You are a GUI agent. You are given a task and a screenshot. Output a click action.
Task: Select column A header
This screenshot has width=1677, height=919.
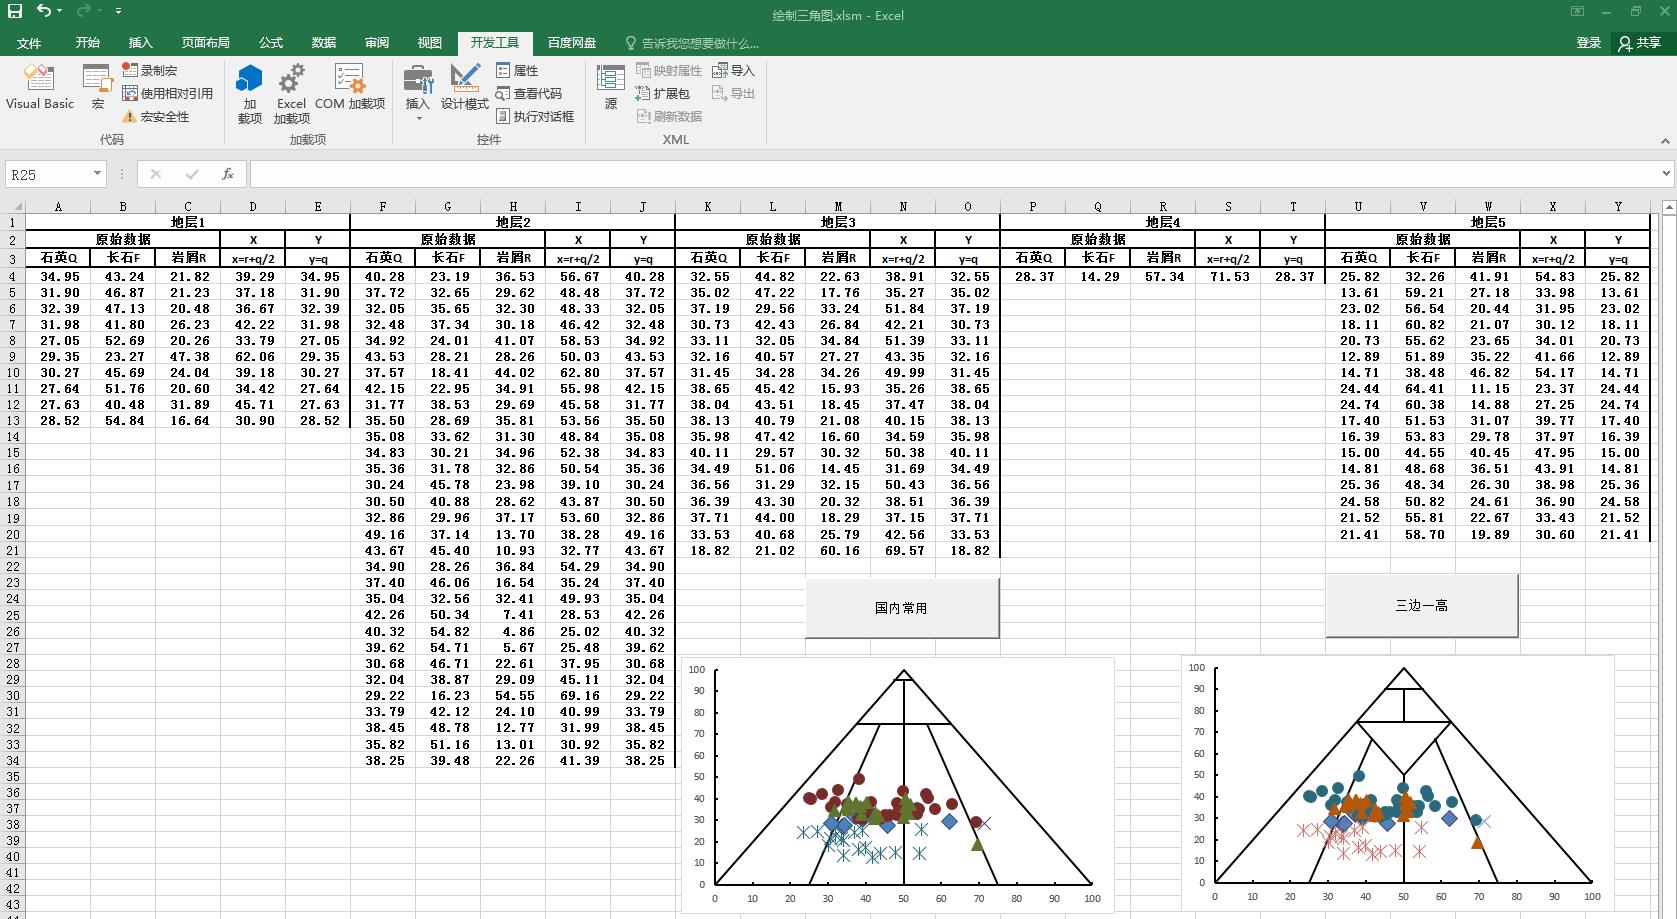click(x=58, y=206)
